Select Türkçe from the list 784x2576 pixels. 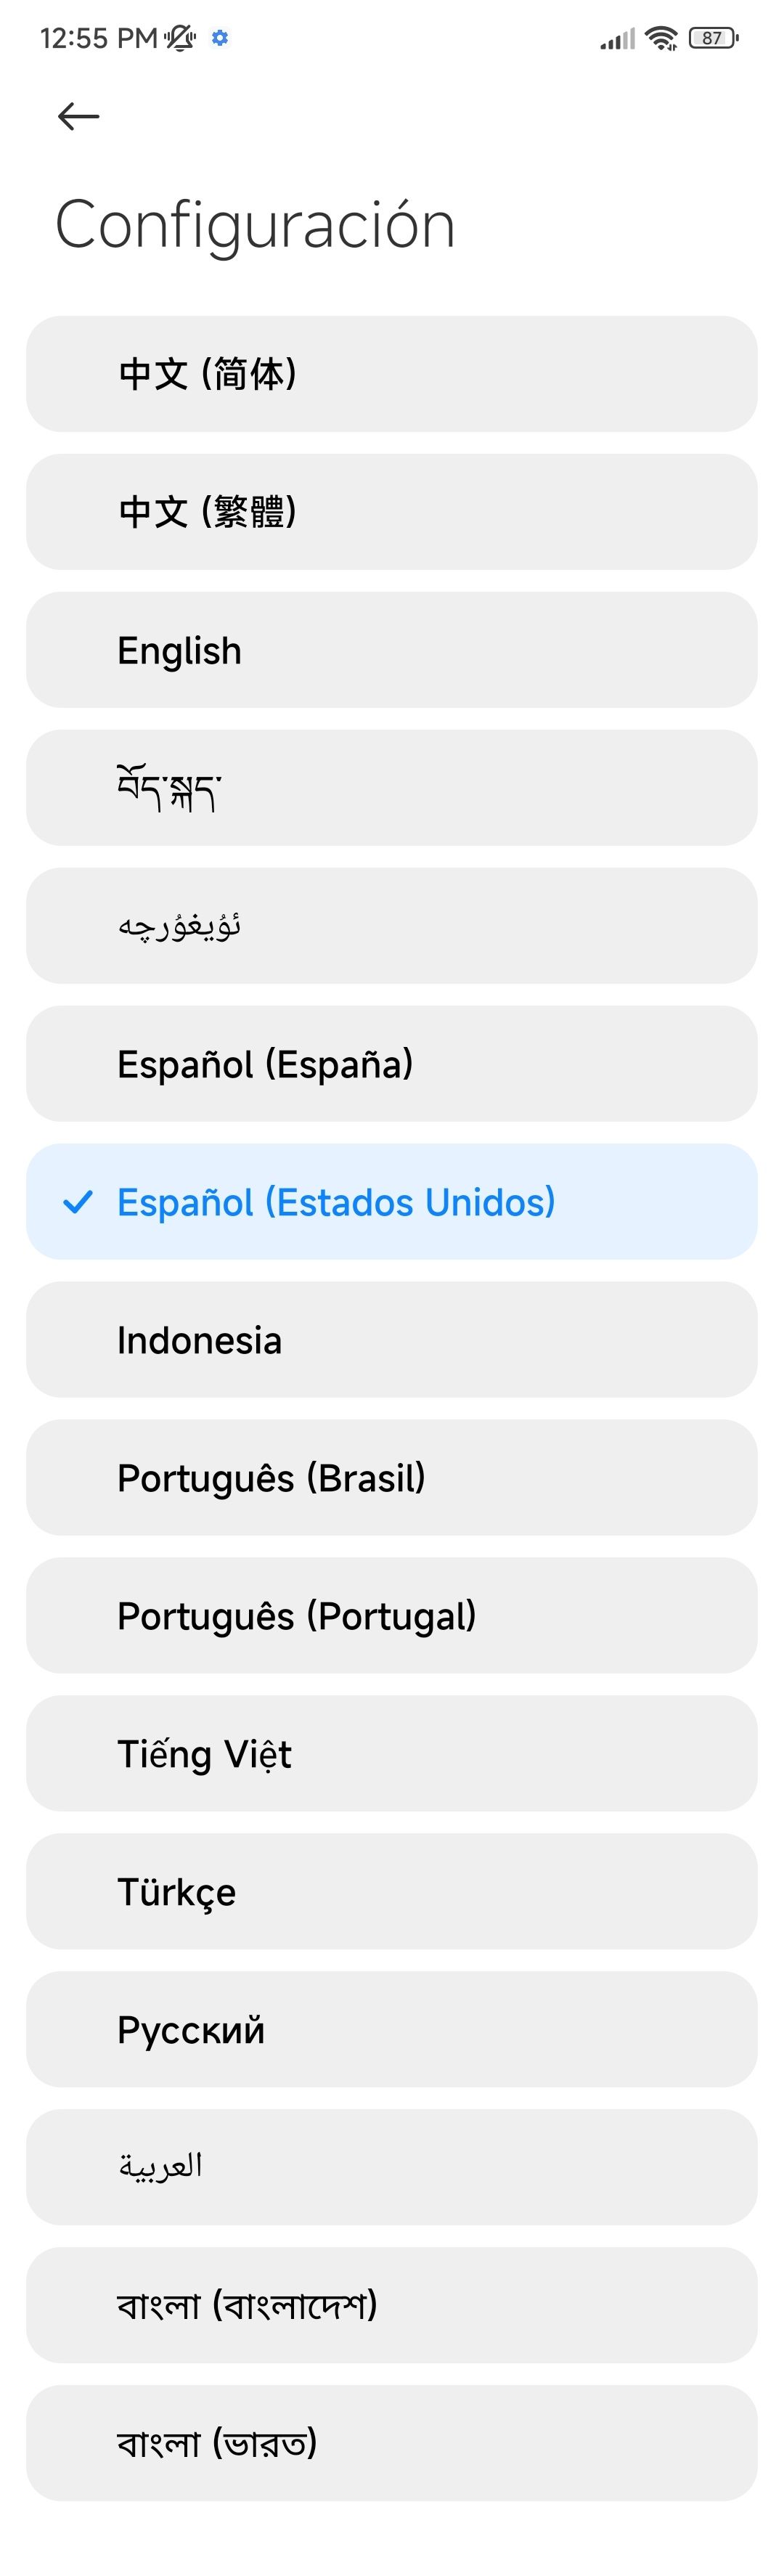[391, 1892]
